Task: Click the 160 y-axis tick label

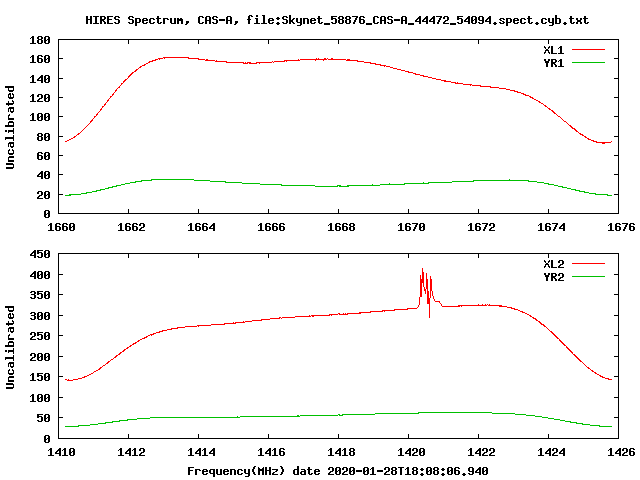Action: (40, 60)
